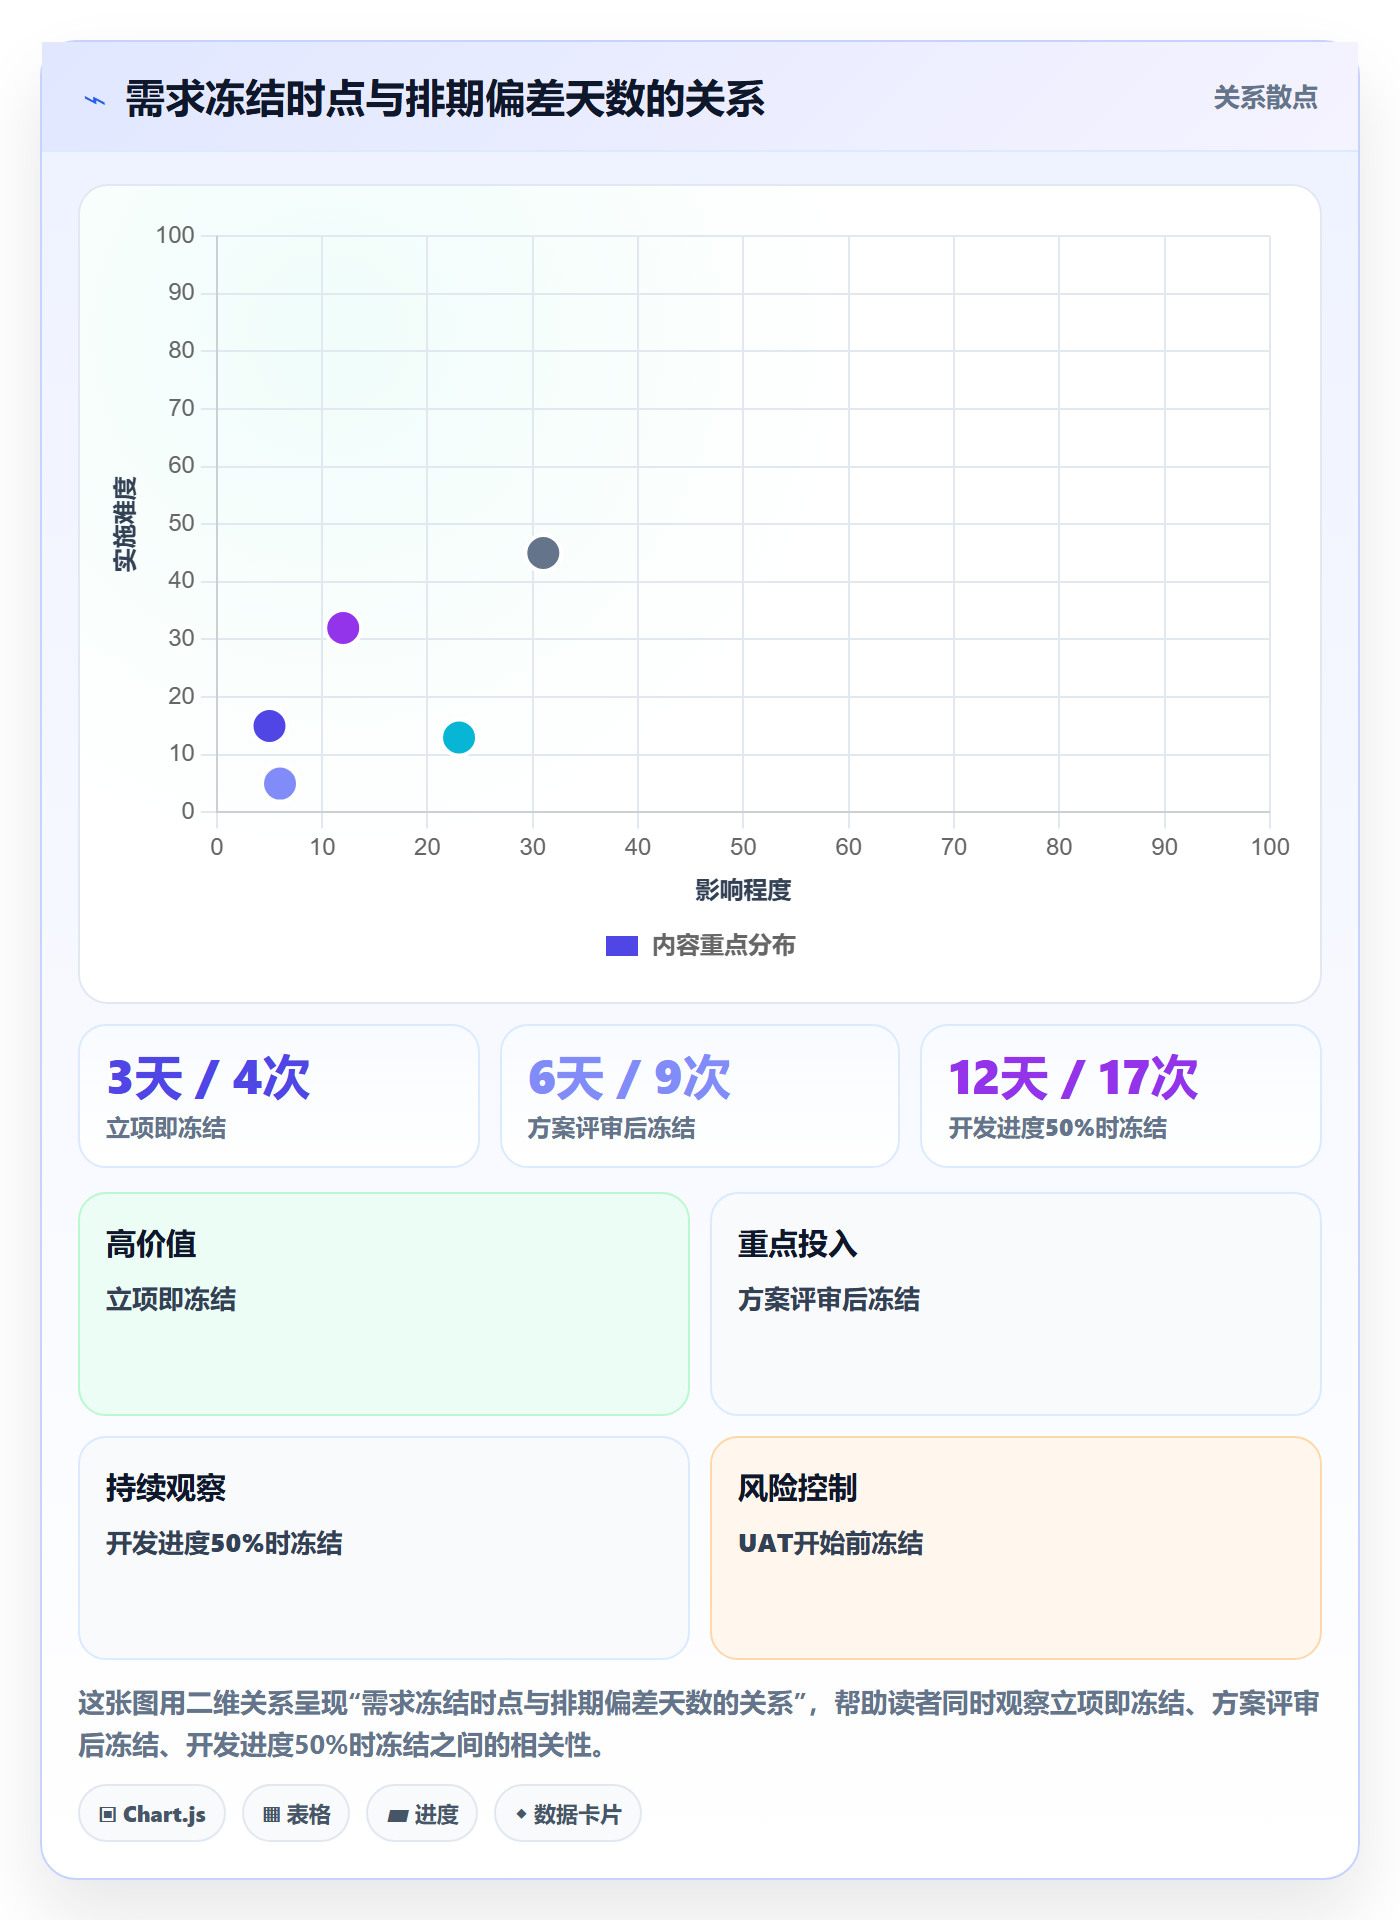Click the 进度 tag chip

(422, 1814)
